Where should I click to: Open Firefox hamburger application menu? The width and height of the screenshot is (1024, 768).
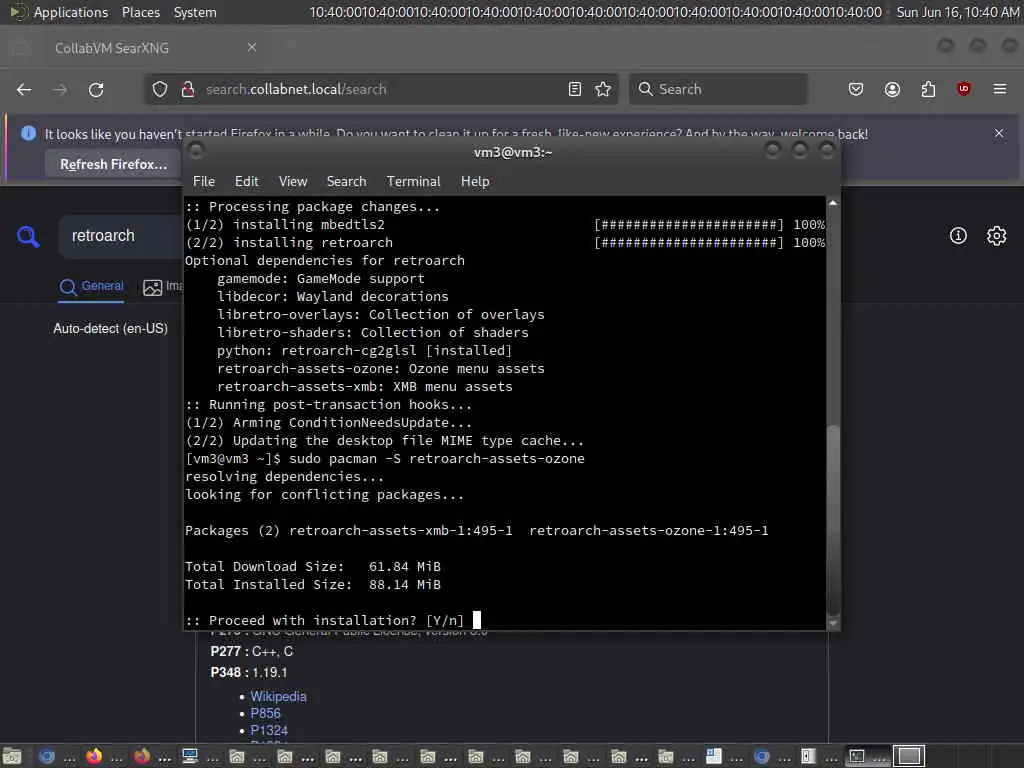pyautogui.click(x=999, y=89)
